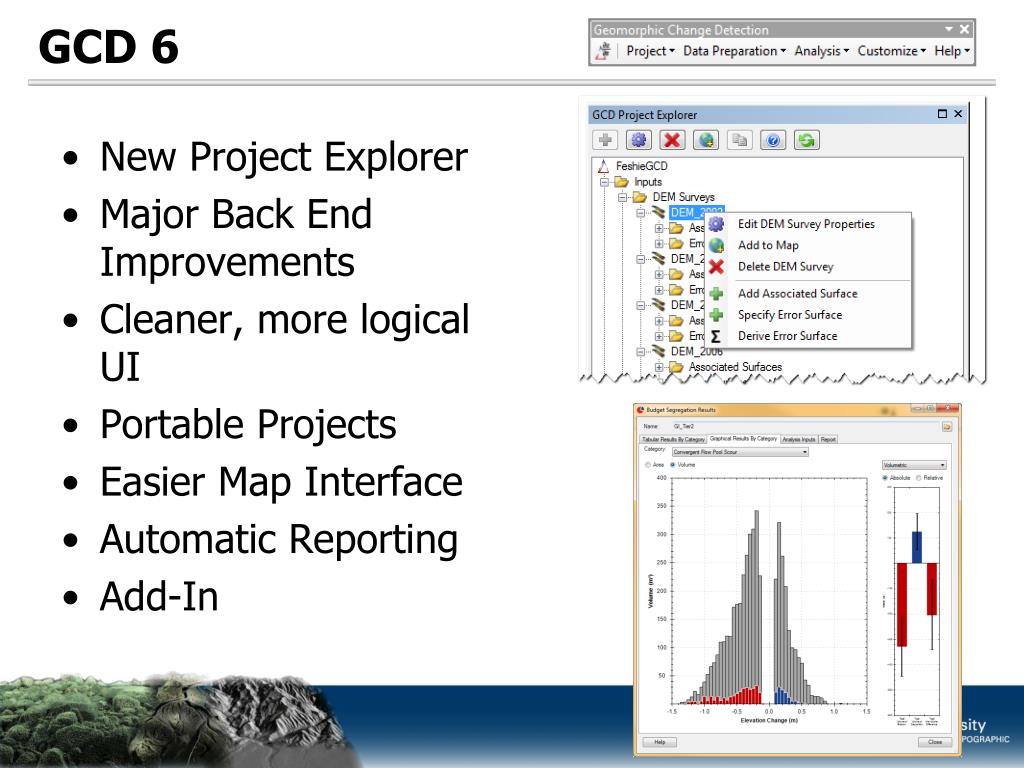Image resolution: width=1024 pixels, height=768 pixels.
Task: Switch to the Analysis Inputs tab
Action: [799, 440]
